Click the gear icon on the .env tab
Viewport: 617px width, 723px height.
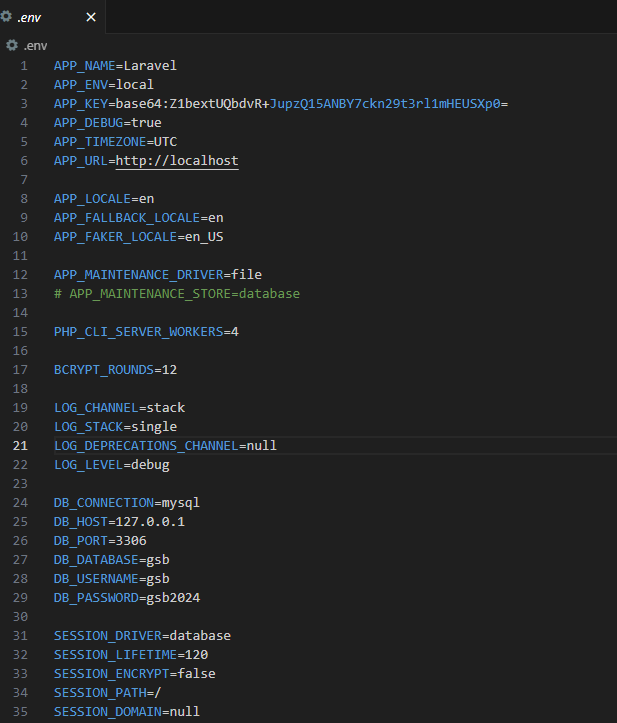point(7,18)
